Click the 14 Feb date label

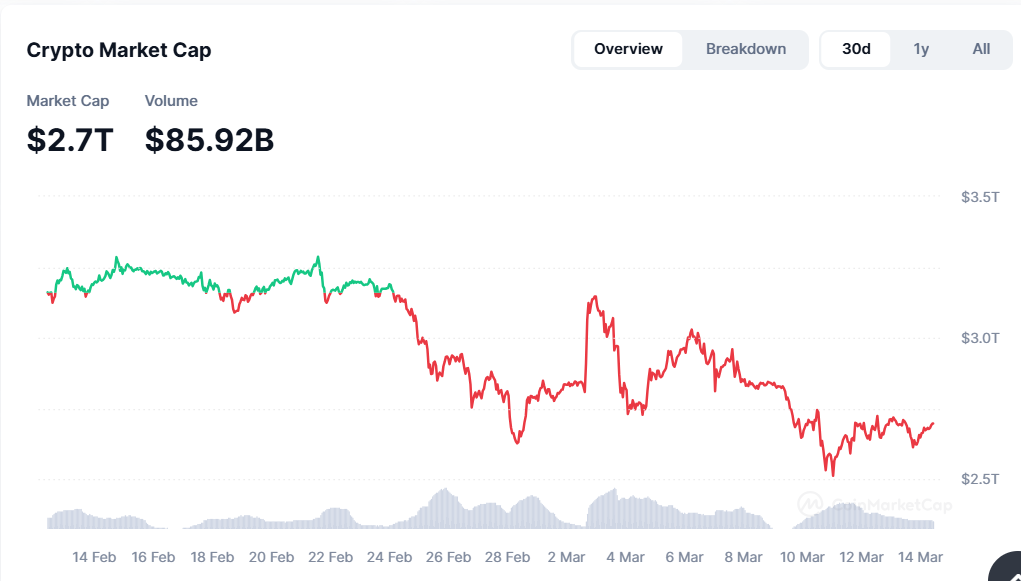[x=94, y=557]
